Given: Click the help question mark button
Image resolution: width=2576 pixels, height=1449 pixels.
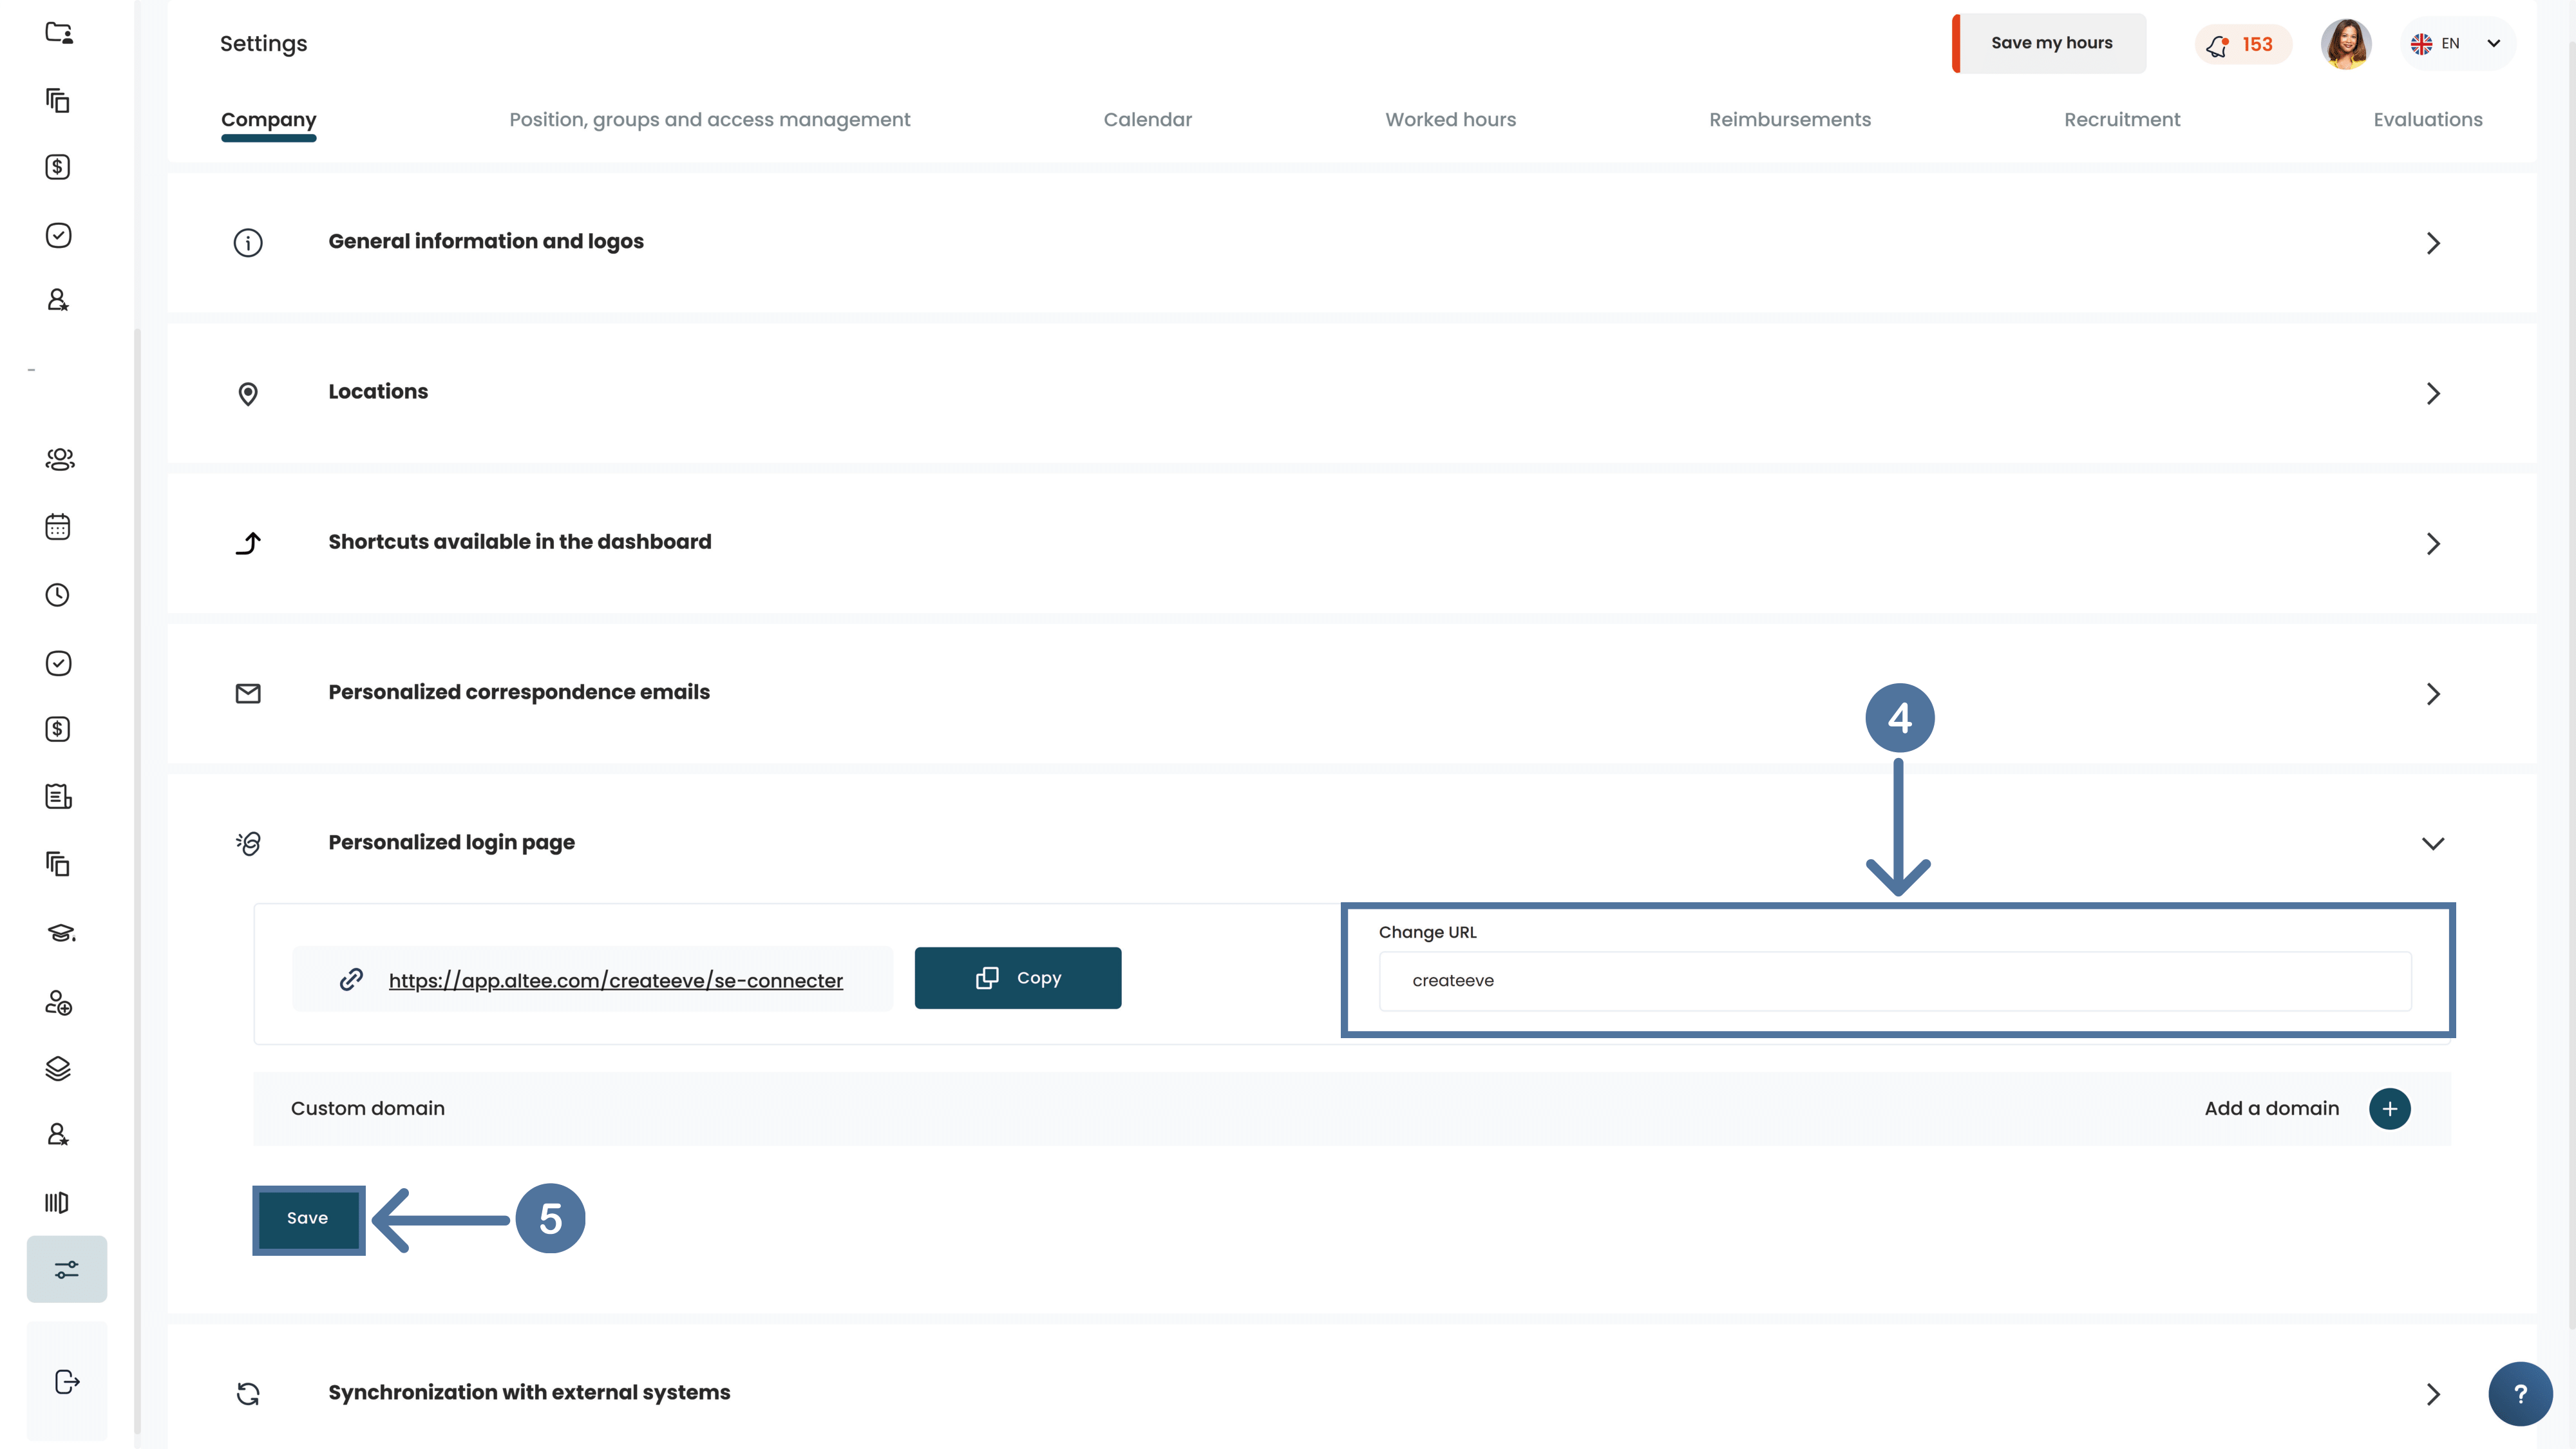Looking at the screenshot, I should tap(2520, 1394).
